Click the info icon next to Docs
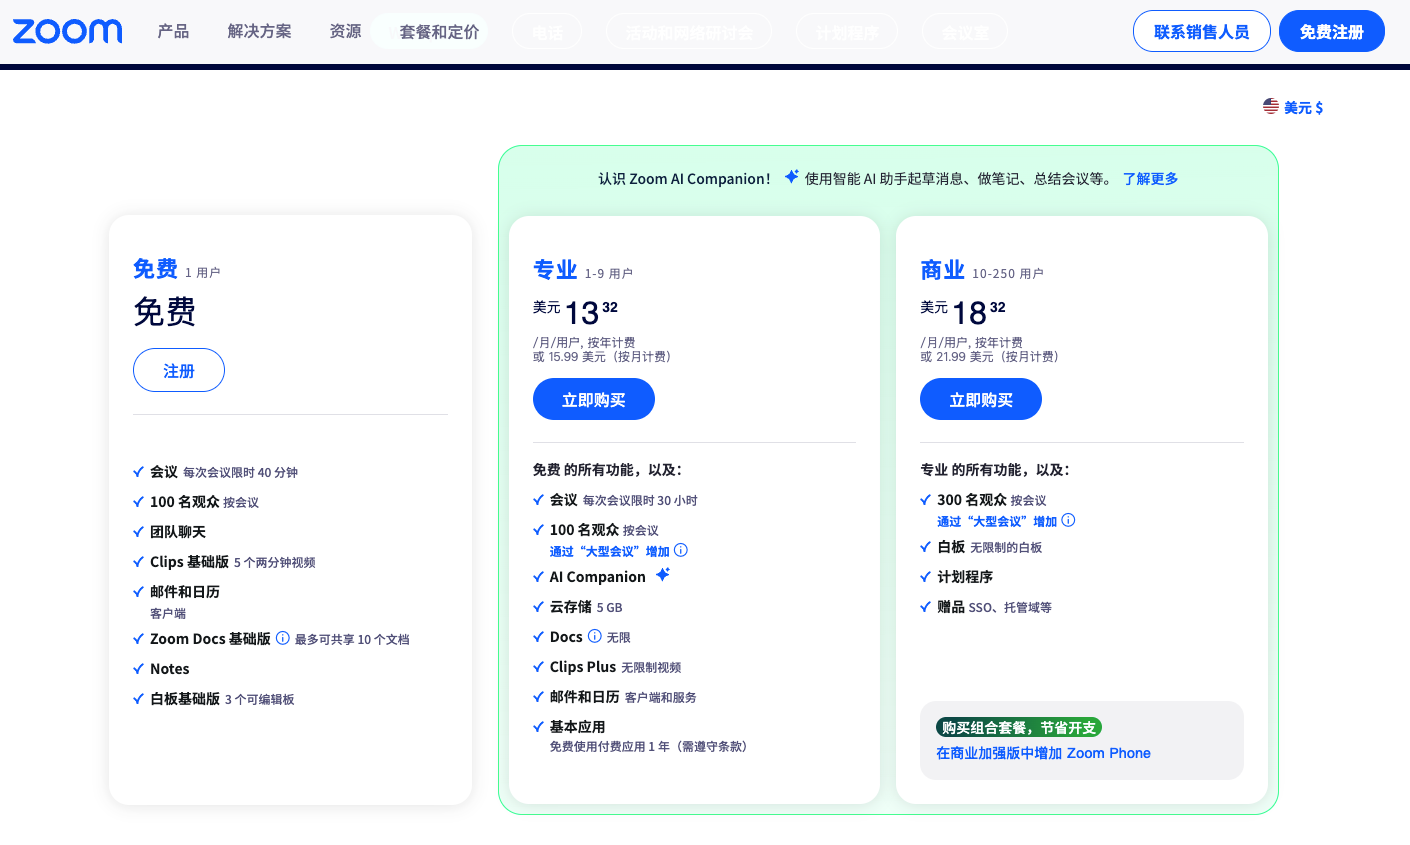The height and width of the screenshot is (845, 1410). [595, 636]
